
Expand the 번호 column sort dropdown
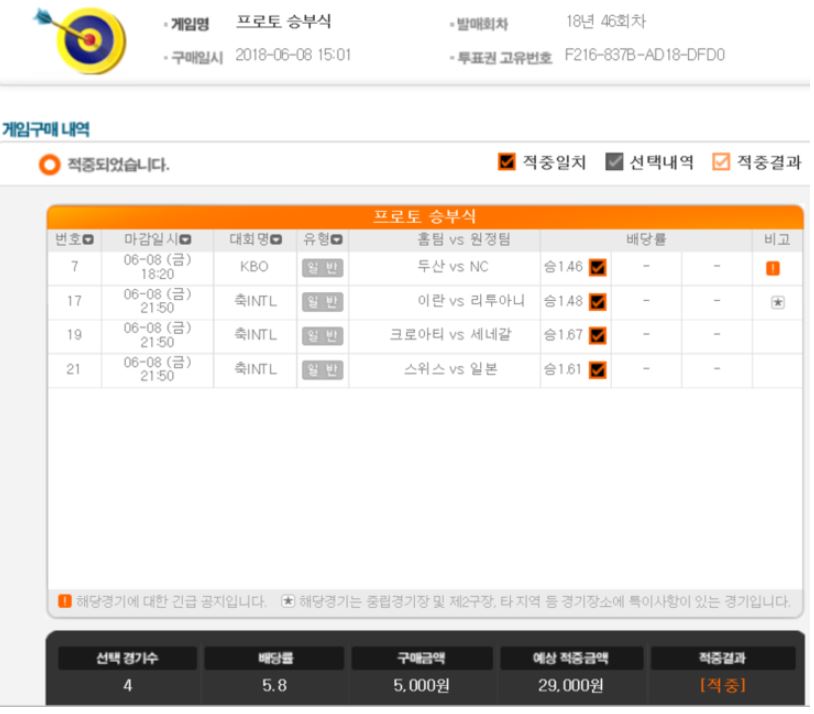click(88, 240)
